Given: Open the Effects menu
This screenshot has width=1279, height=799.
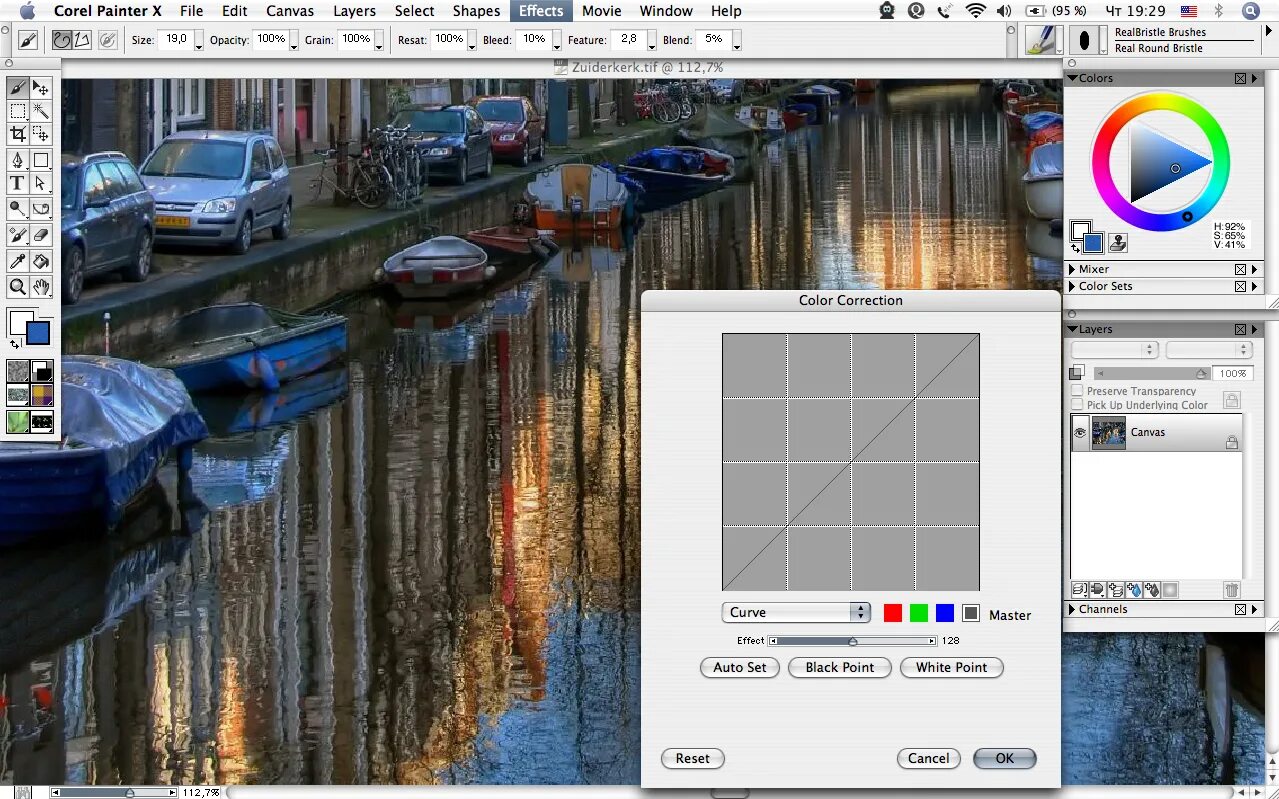Looking at the screenshot, I should pos(541,11).
